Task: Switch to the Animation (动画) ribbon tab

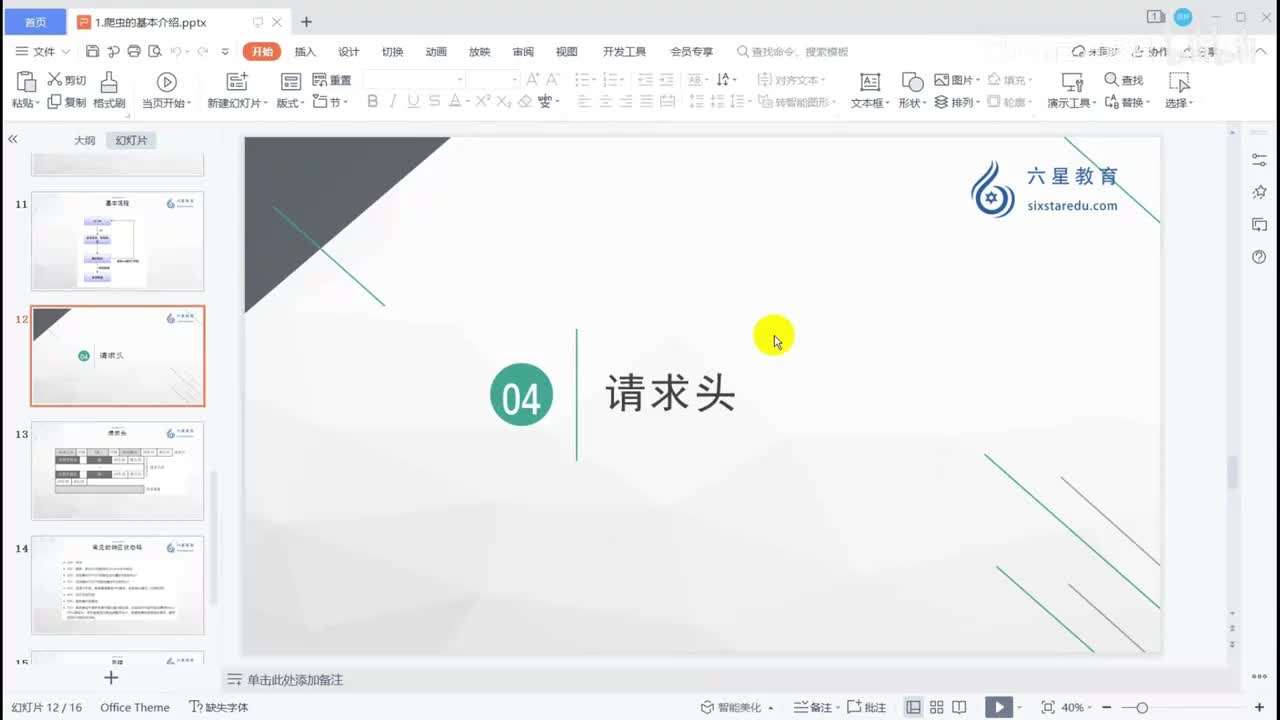Action: pyautogui.click(x=436, y=52)
